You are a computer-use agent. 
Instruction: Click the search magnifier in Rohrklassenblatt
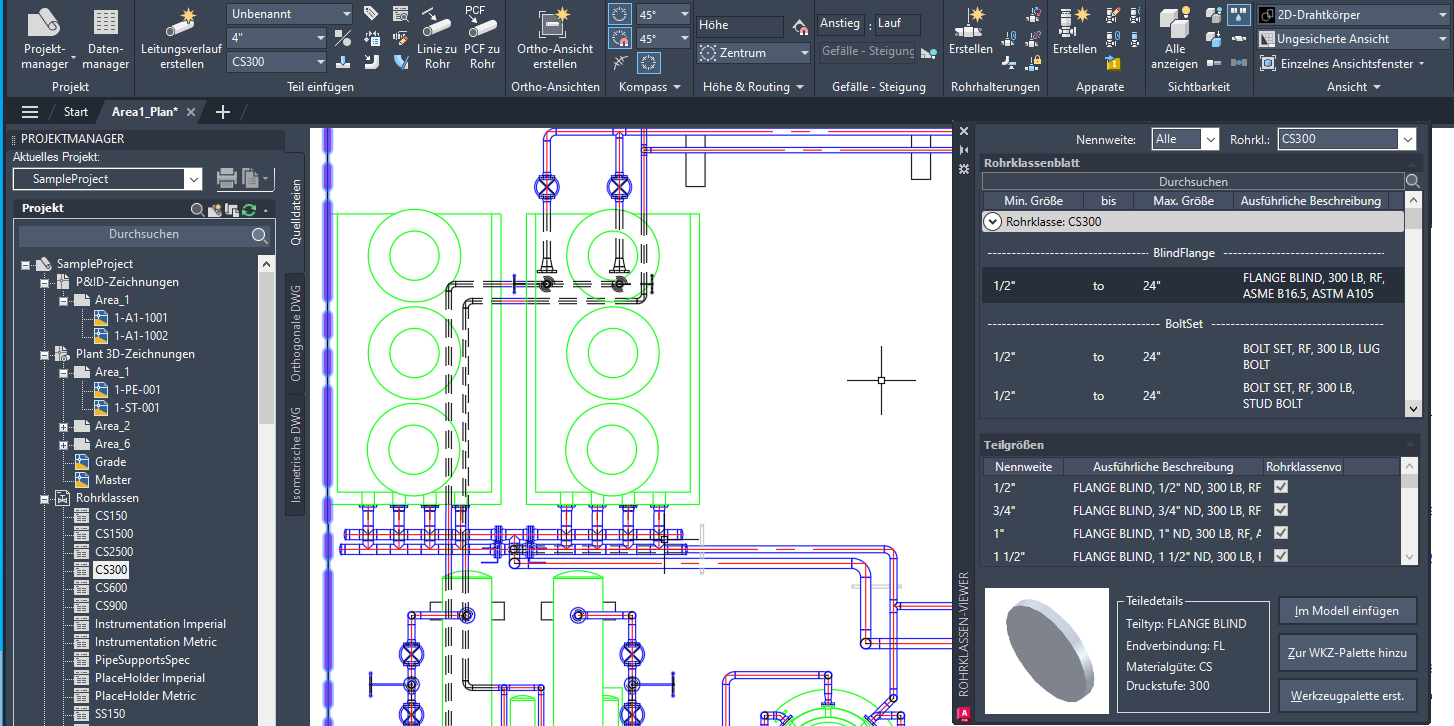tap(1413, 182)
